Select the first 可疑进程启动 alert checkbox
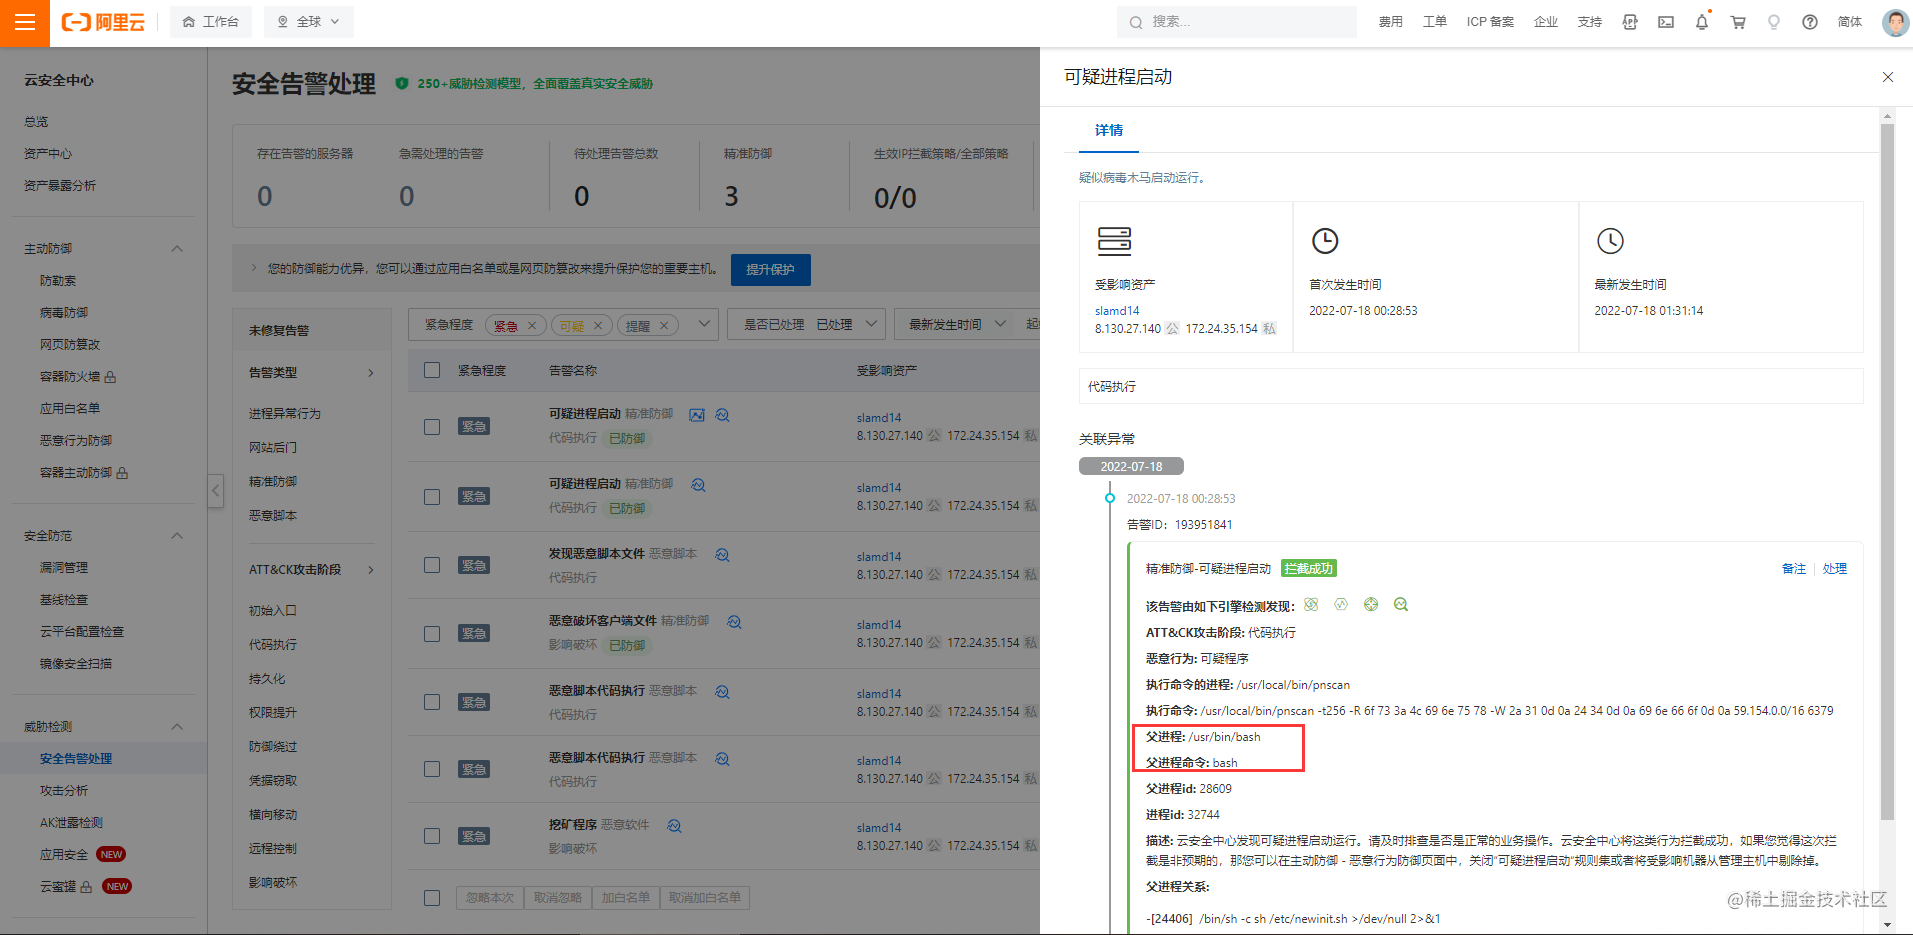1913x935 pixels. 432,427
